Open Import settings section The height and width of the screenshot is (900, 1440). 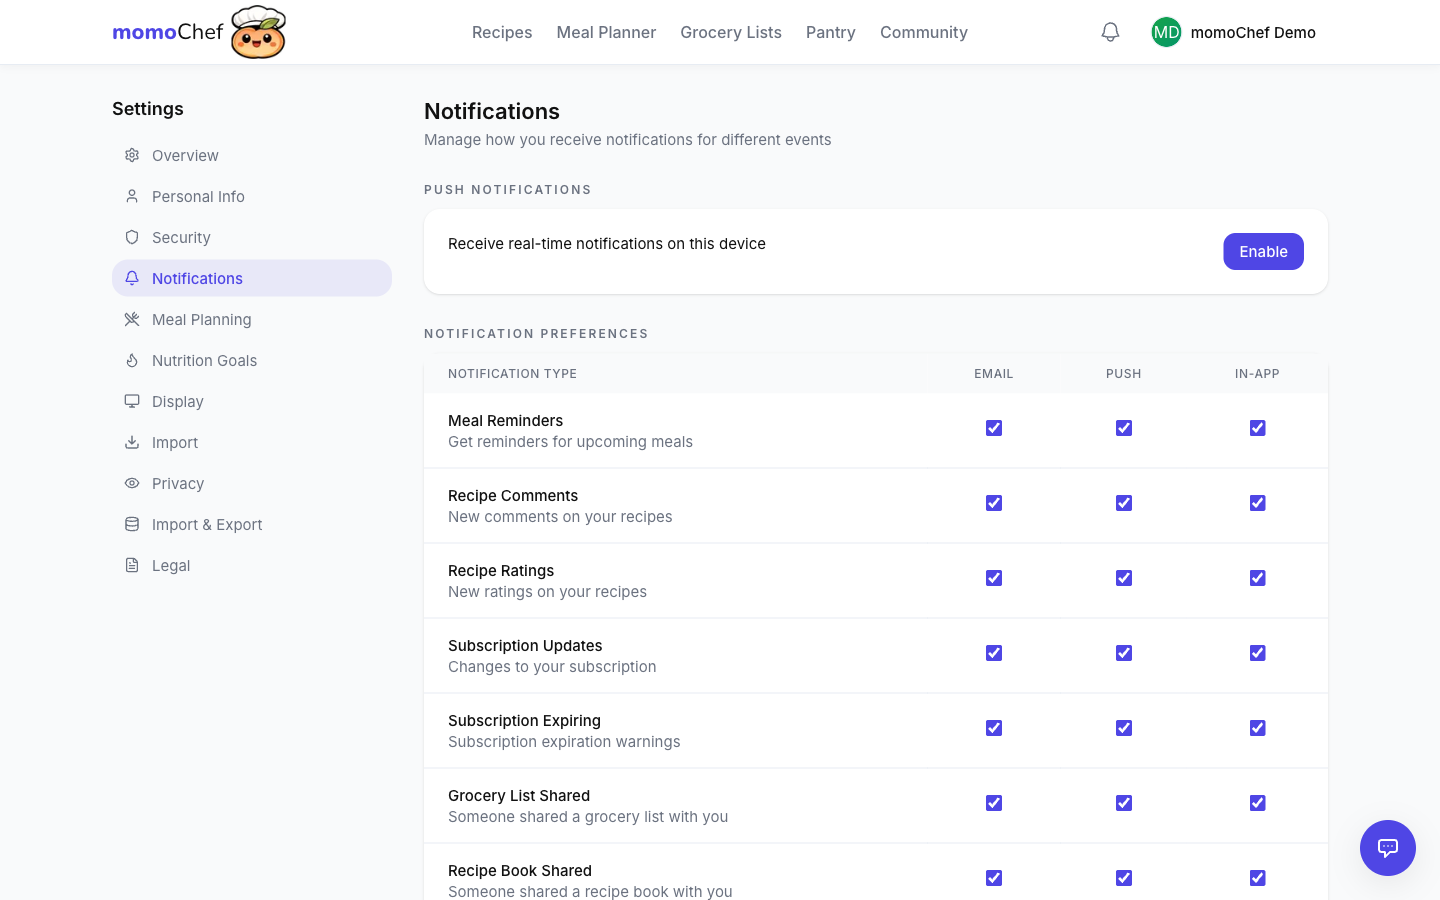pos(252,442)
